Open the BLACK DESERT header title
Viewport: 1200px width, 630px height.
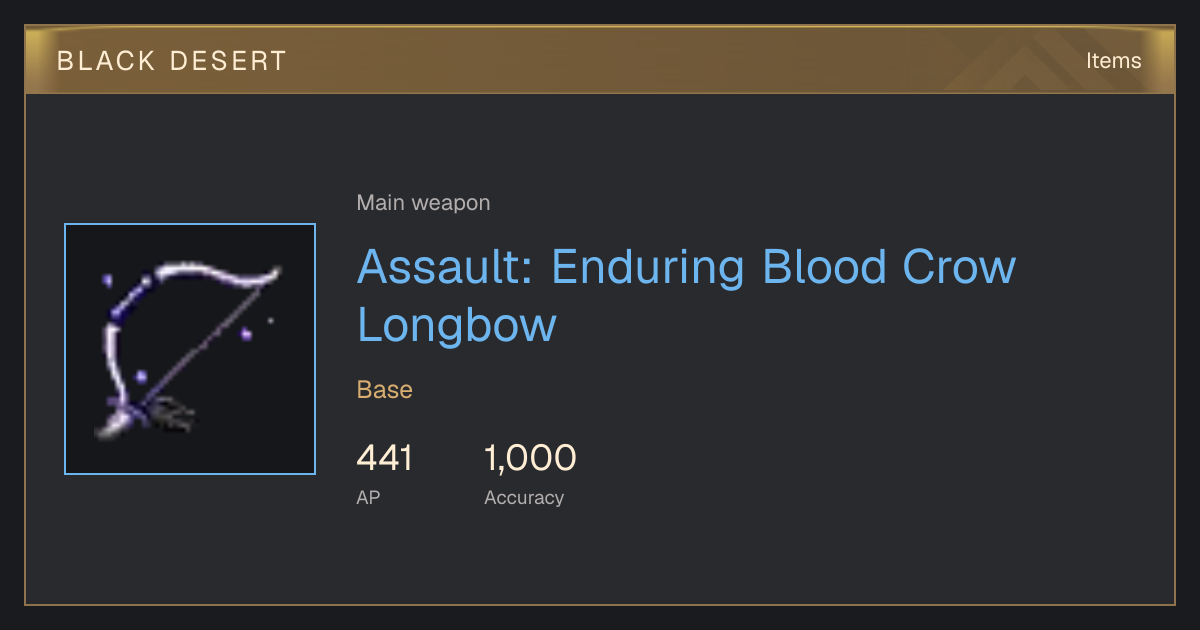[172, 61]
